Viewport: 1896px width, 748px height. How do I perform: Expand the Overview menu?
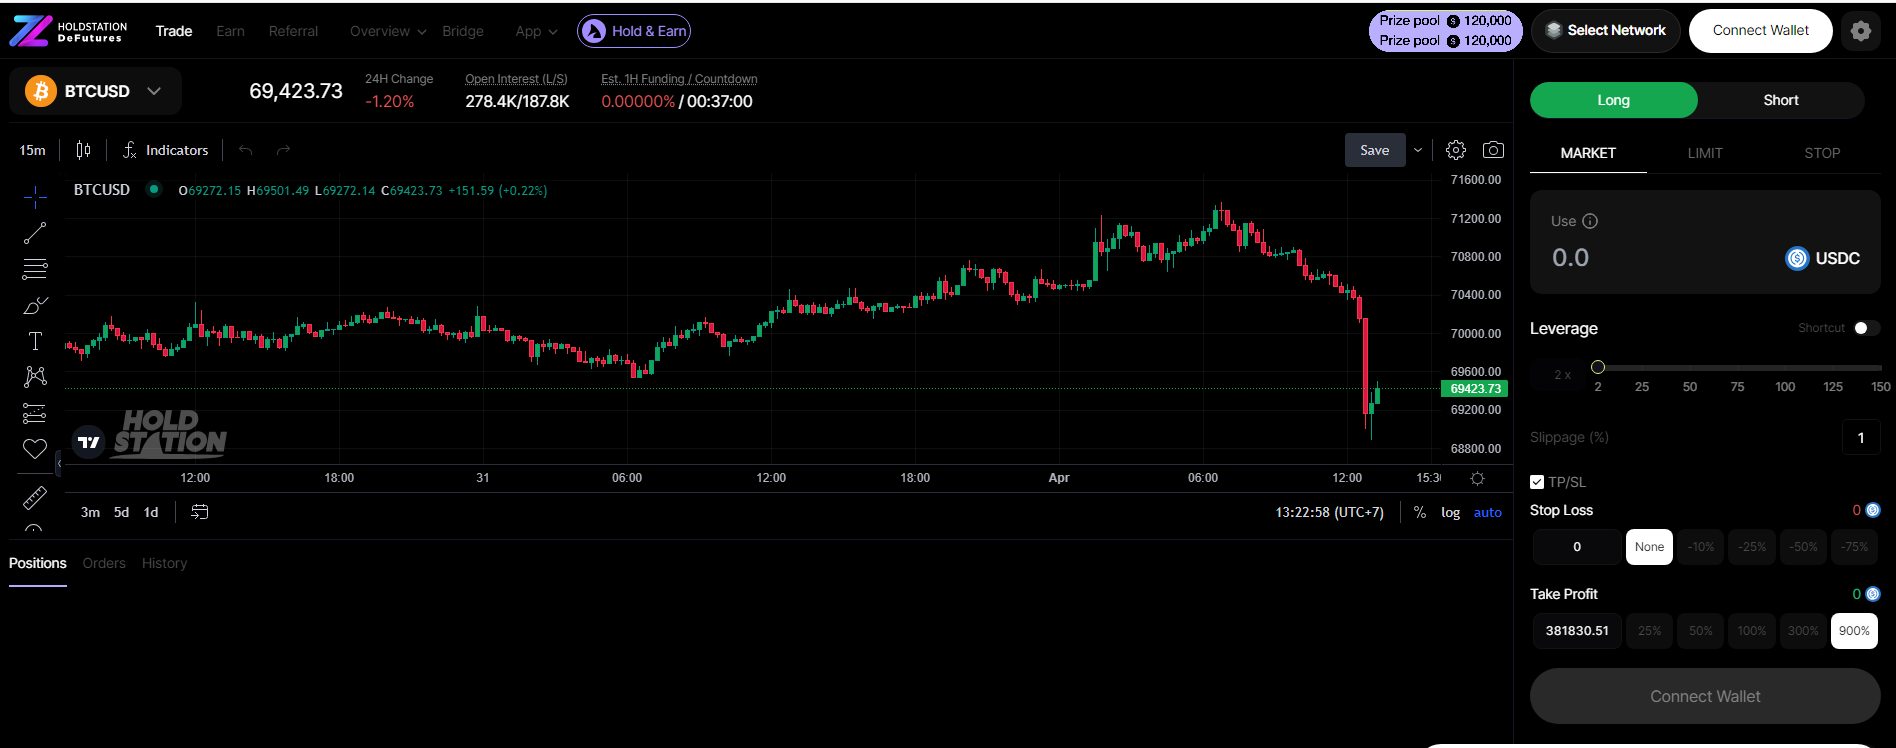tap(388, 31)
